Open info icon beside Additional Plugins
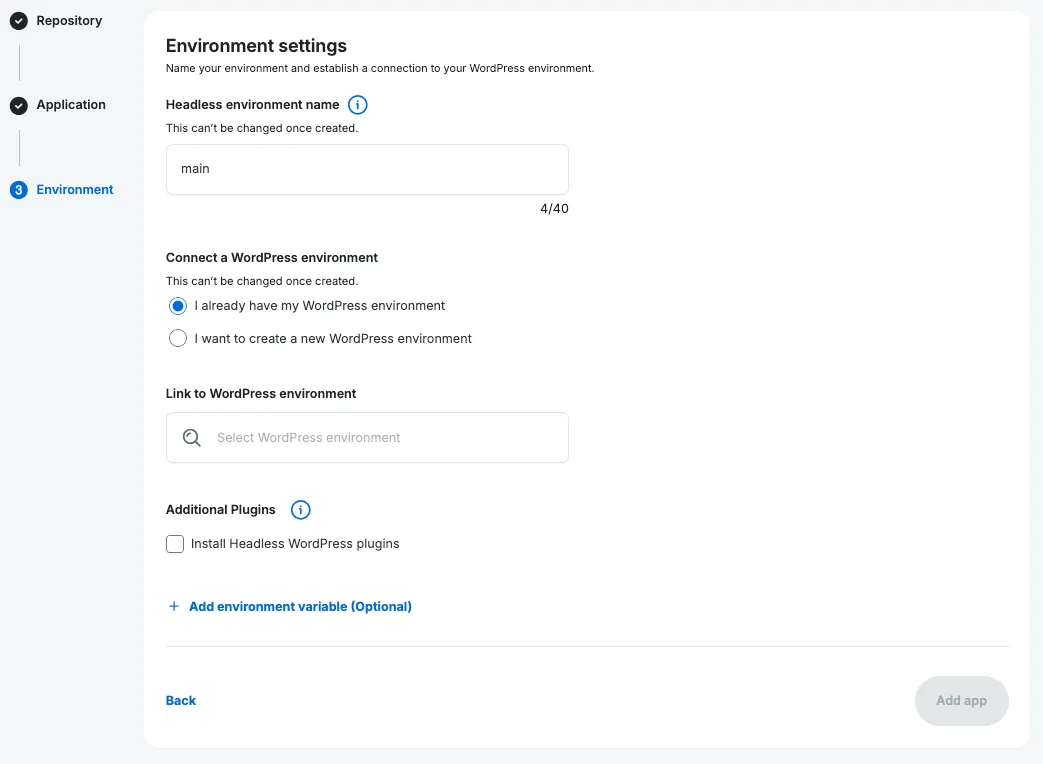 point(300,510)
